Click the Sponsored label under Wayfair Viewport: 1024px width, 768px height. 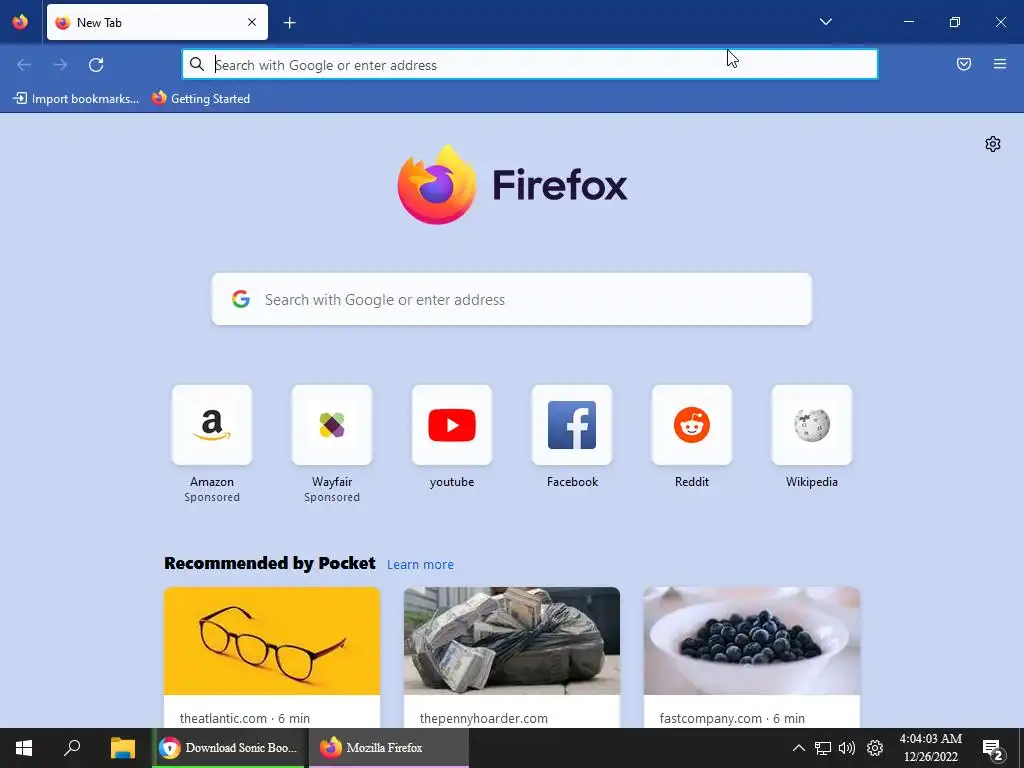coord(332,497)
